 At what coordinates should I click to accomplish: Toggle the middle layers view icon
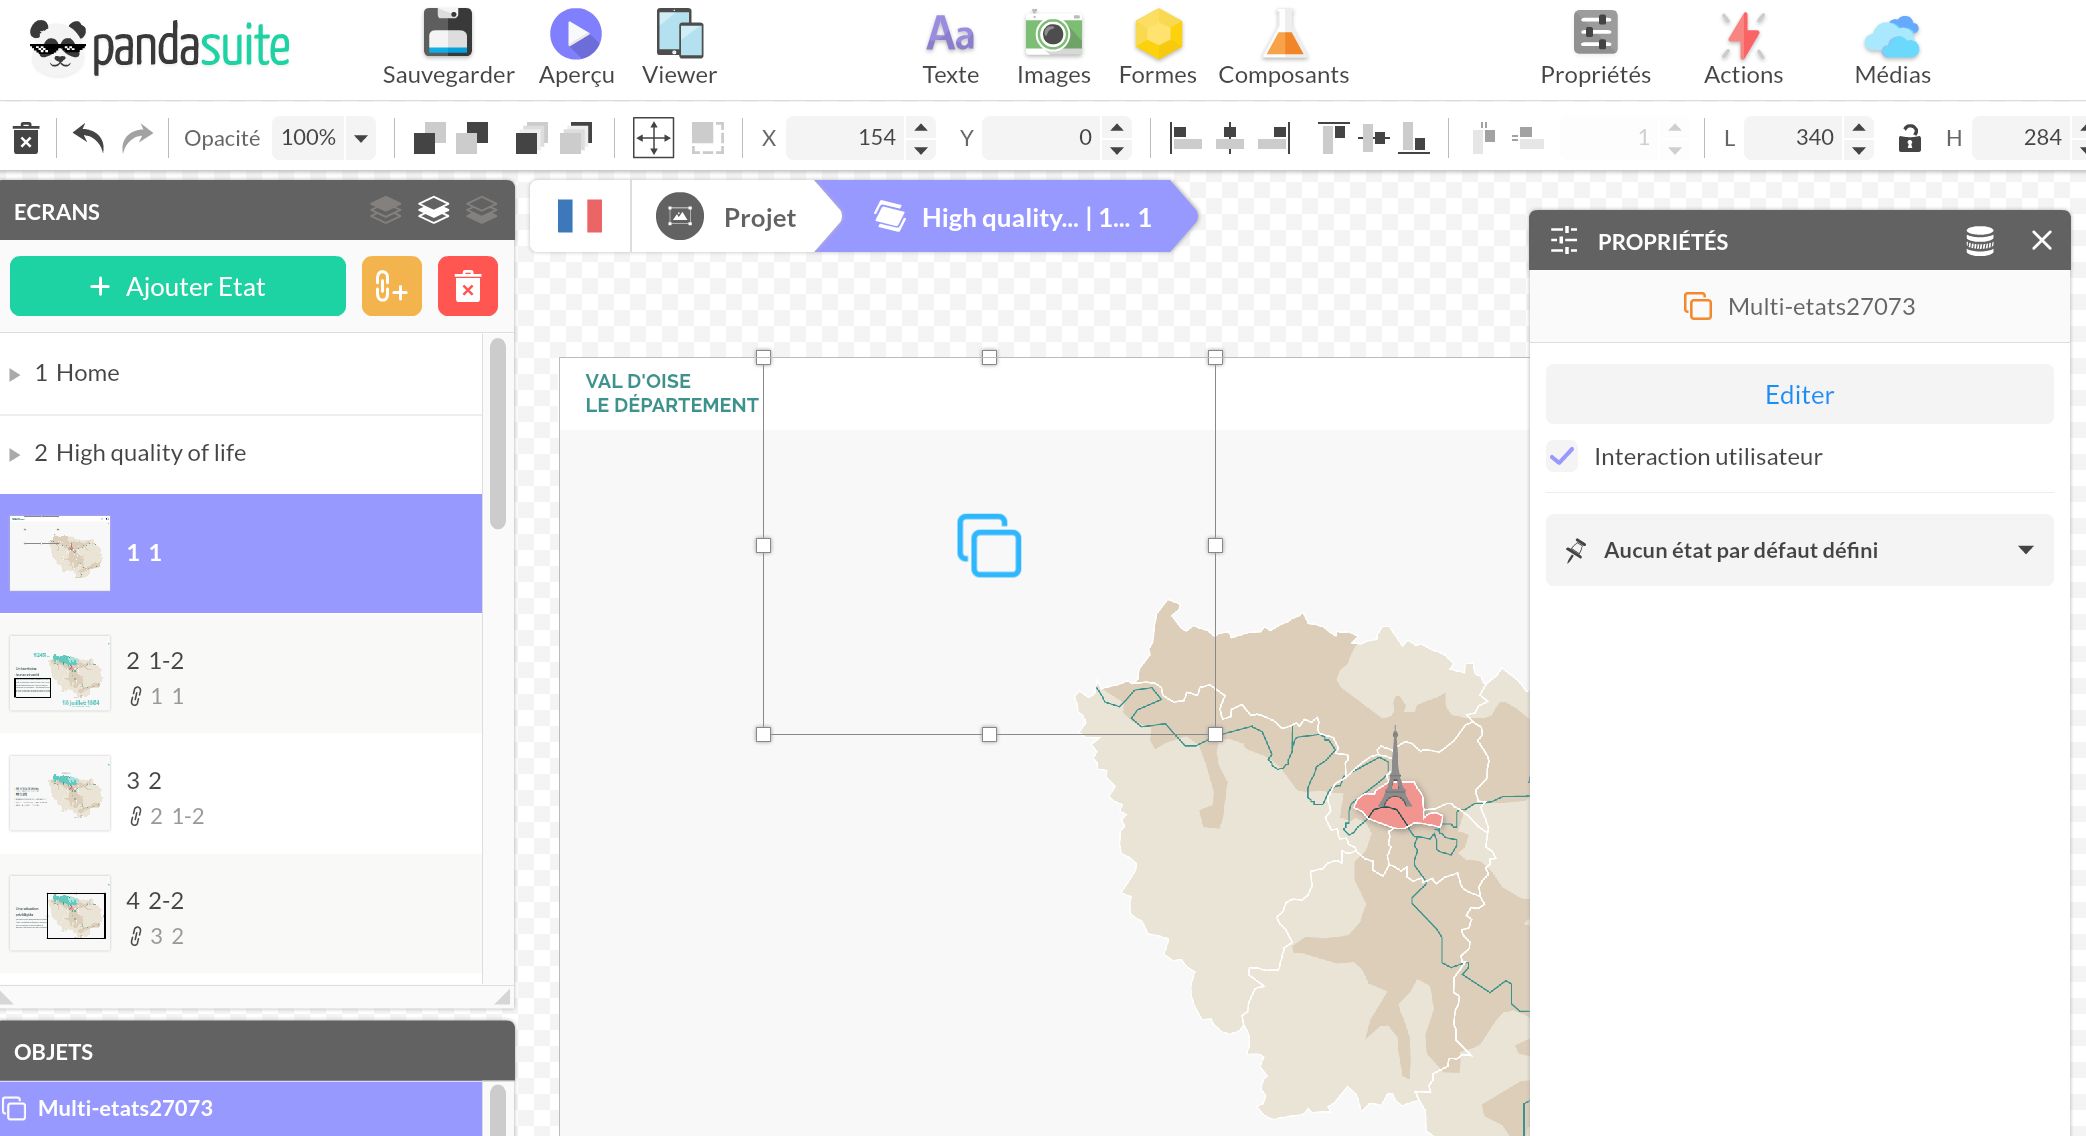433,210
